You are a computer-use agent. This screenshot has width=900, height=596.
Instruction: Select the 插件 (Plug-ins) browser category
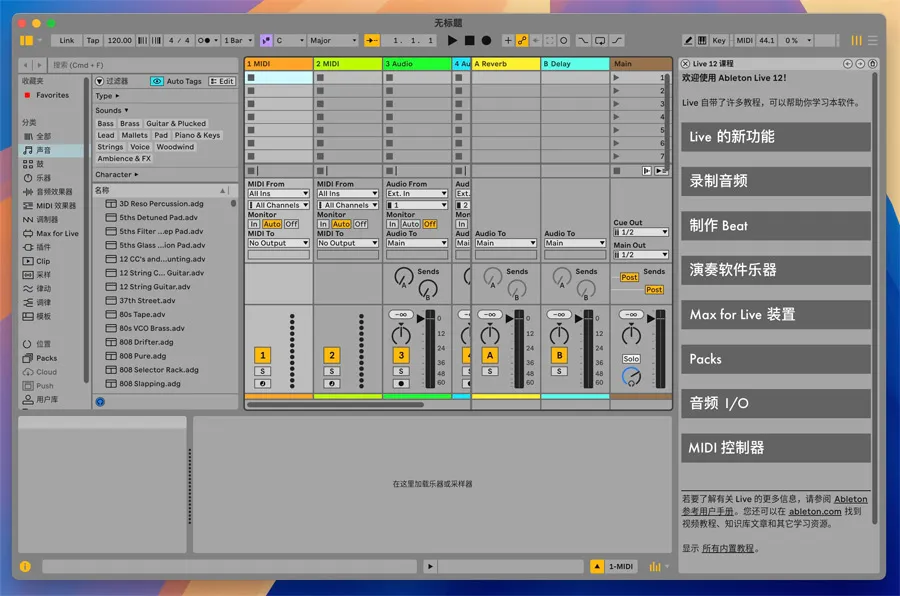[43, 247]
